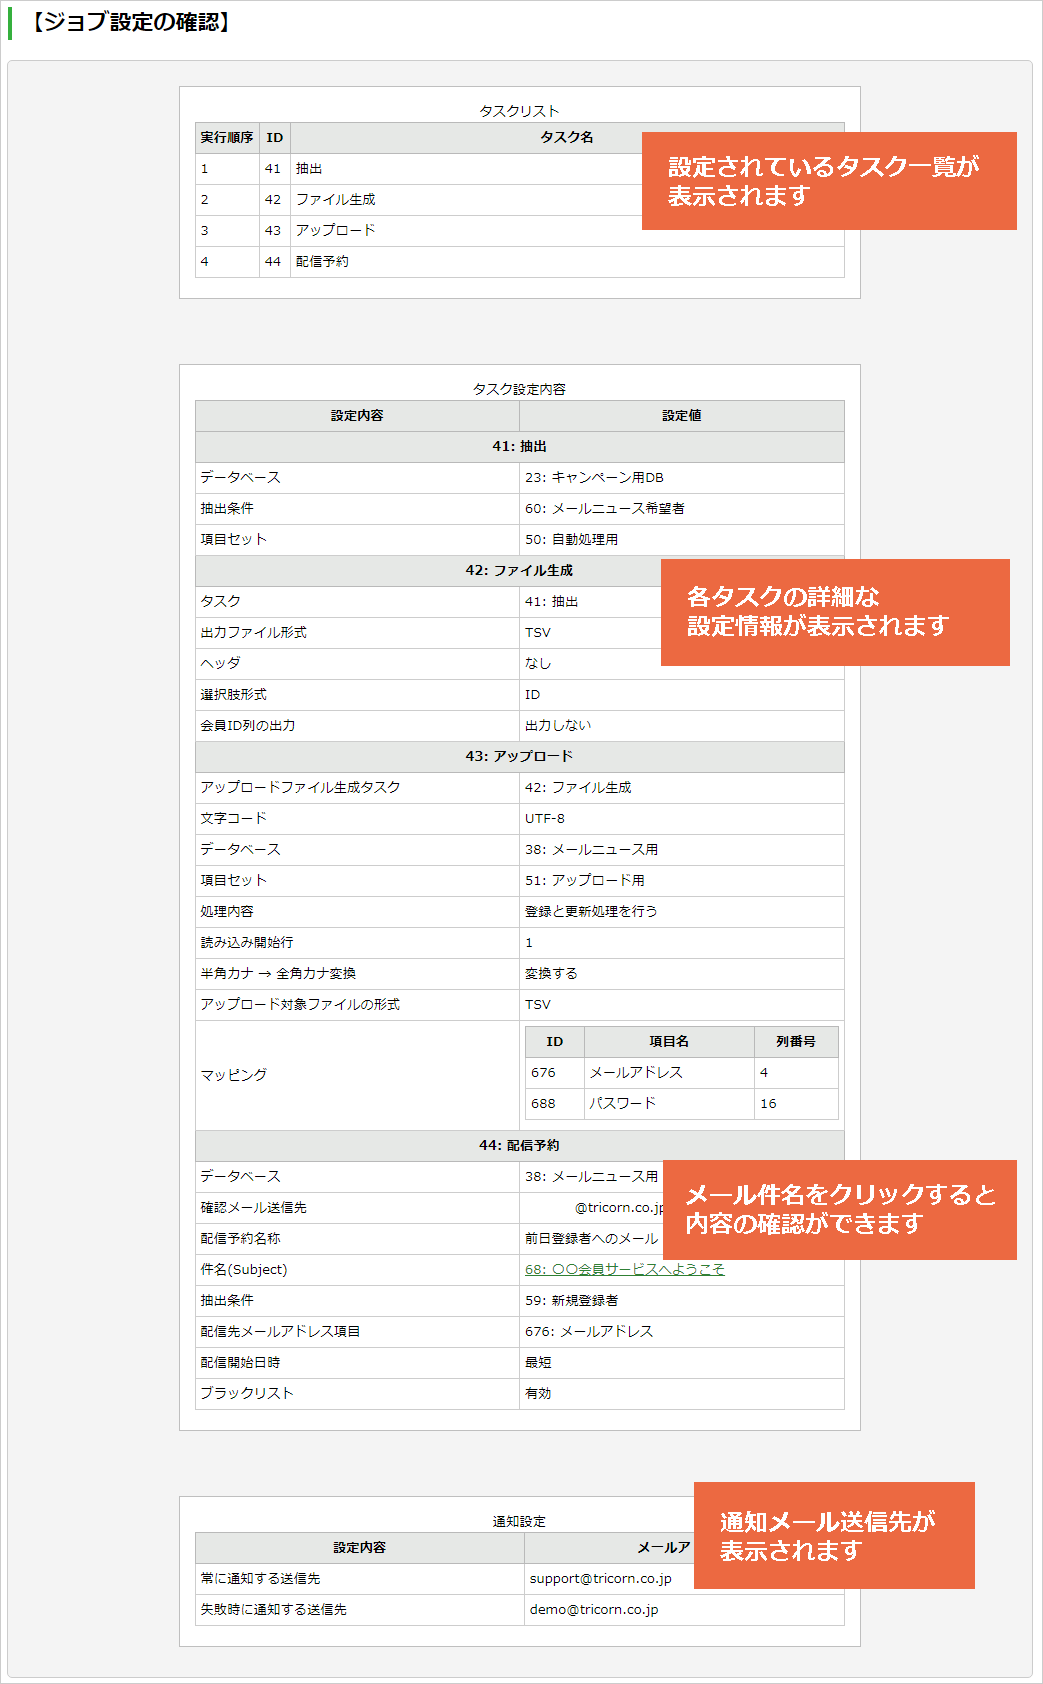Click the 43: アップロード section header

pyautogui.click(x=519, y=757)
